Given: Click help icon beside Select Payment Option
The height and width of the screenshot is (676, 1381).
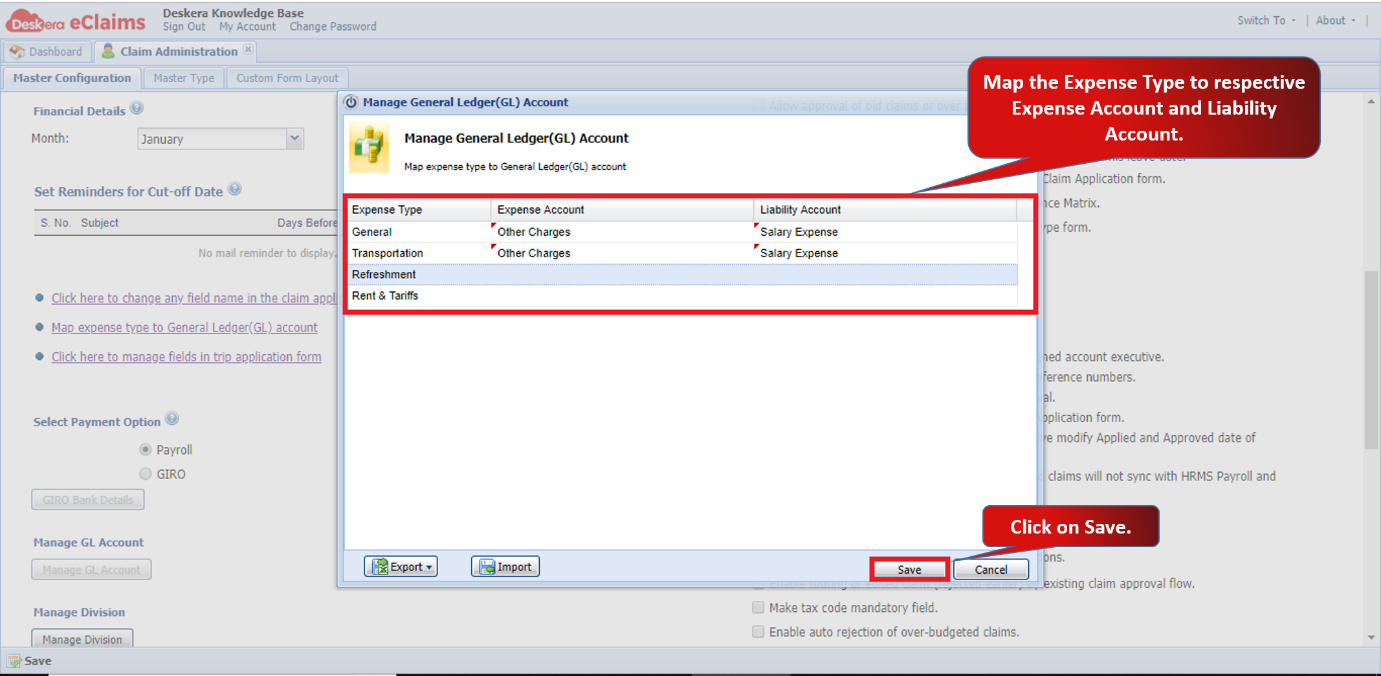Looking at the screenshot, I should click(172, 419).
